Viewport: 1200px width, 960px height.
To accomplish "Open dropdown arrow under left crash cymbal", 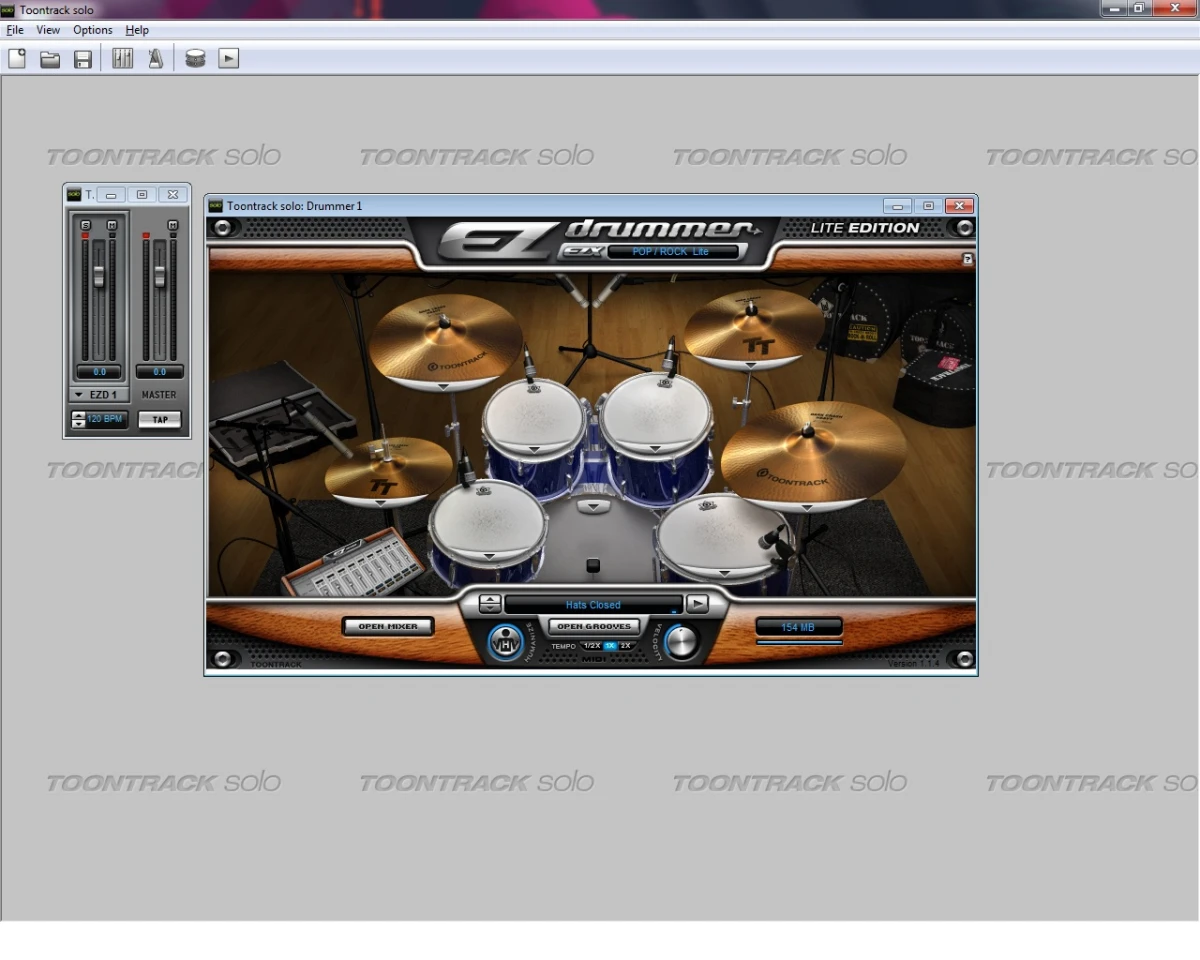I will (x=442, y=386).
